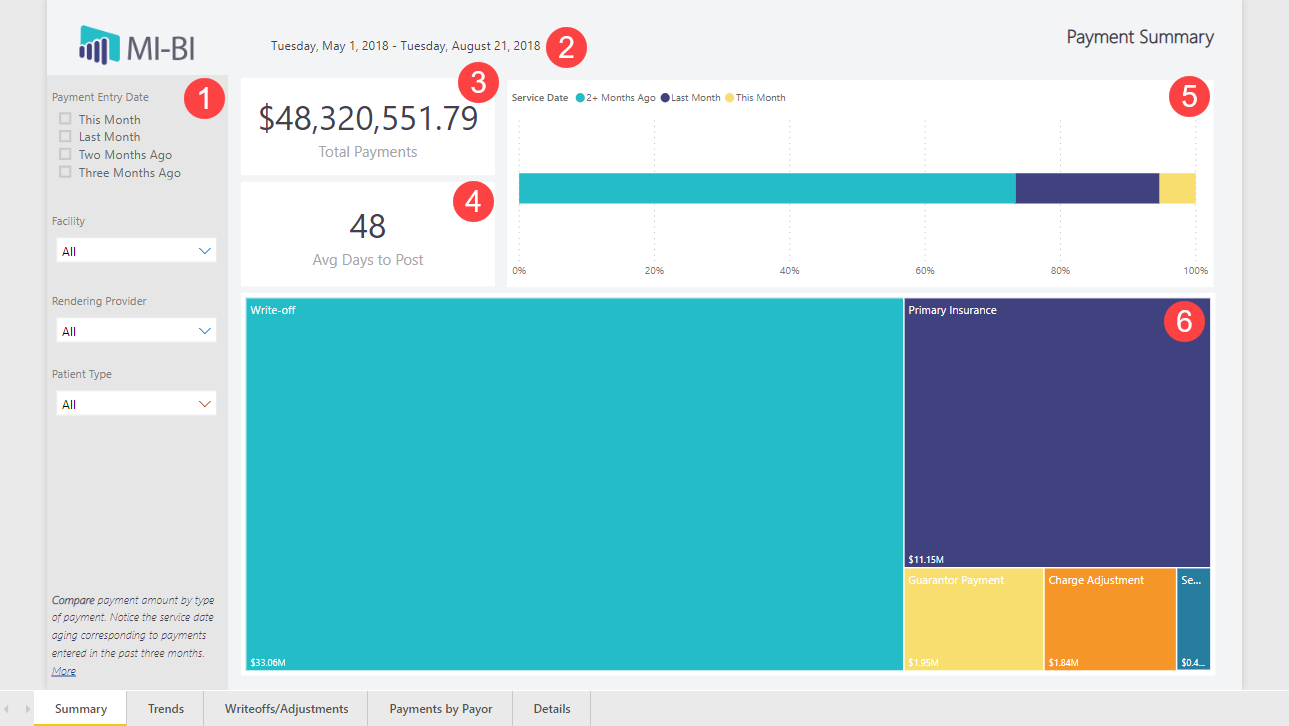This screenshot has width=1289, height=726.
Task: Check the This Month checkbox
Action: (x=65, y=119)
